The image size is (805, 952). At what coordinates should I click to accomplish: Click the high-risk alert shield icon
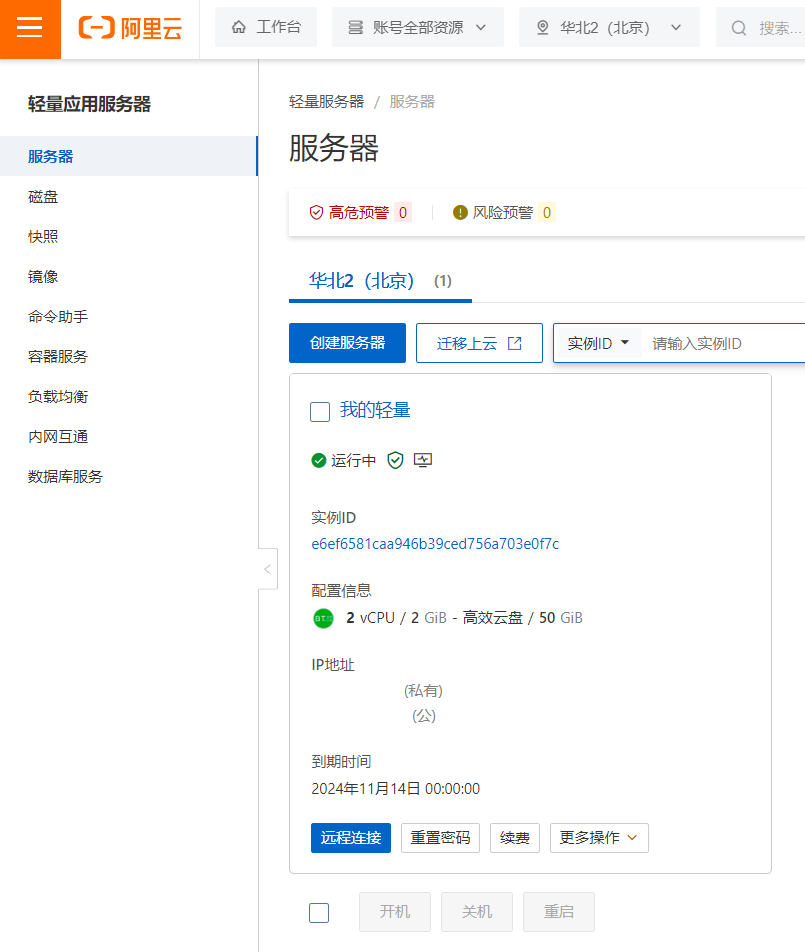[x=316, y=212]
